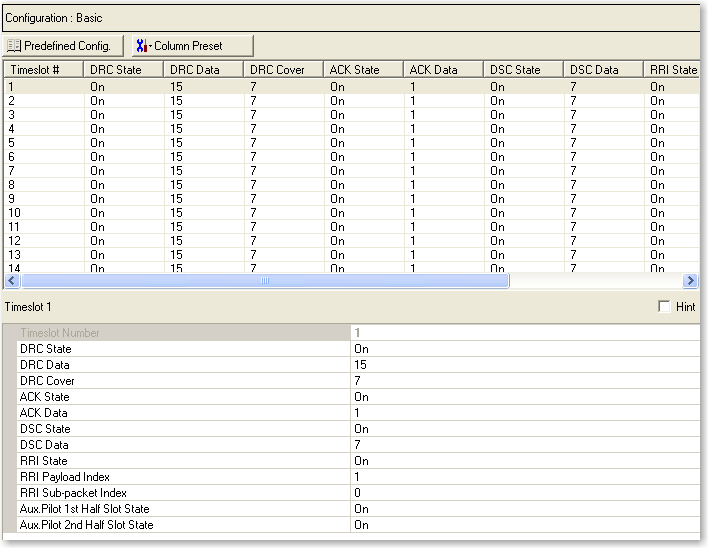Select timeslot row 2 in the table
Viewport: 708px width, 548px height.
point(352,101)
